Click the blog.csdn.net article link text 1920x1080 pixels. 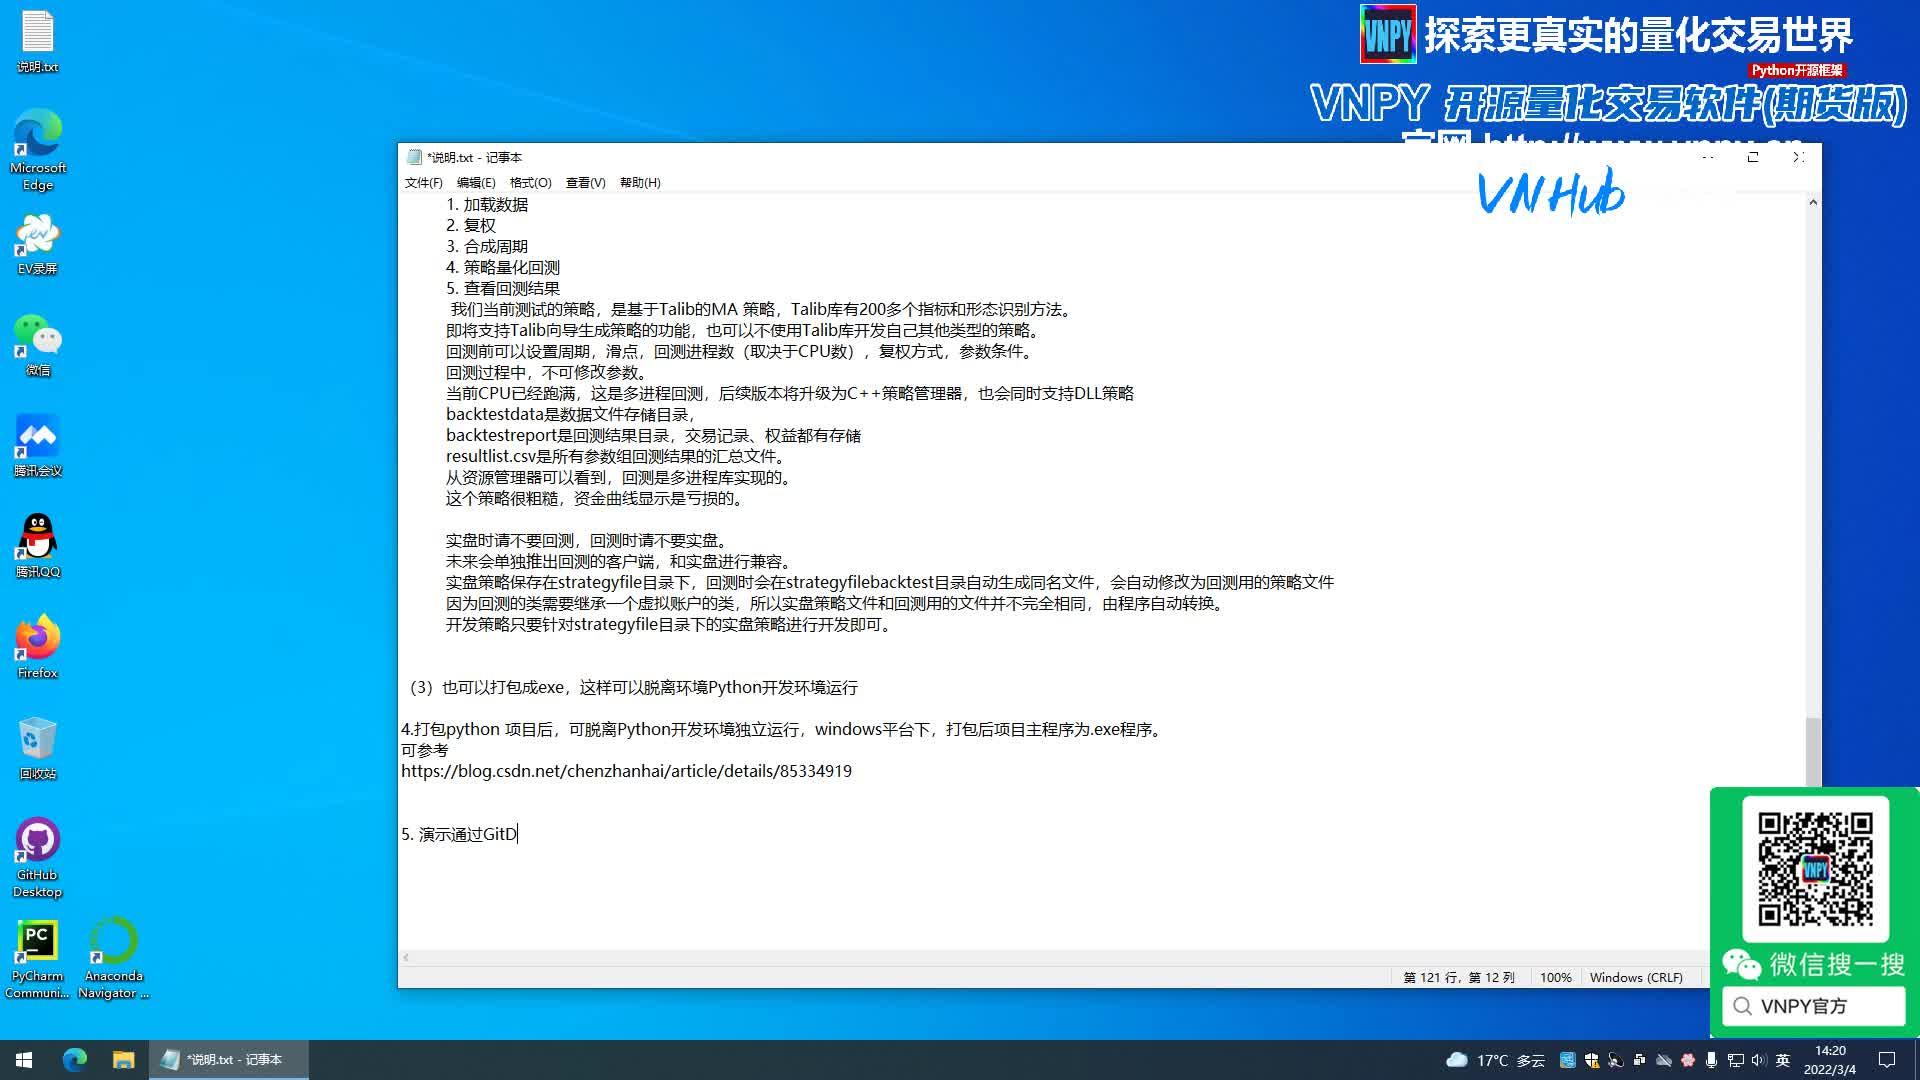pyautogui.click(x=626, y=771)
